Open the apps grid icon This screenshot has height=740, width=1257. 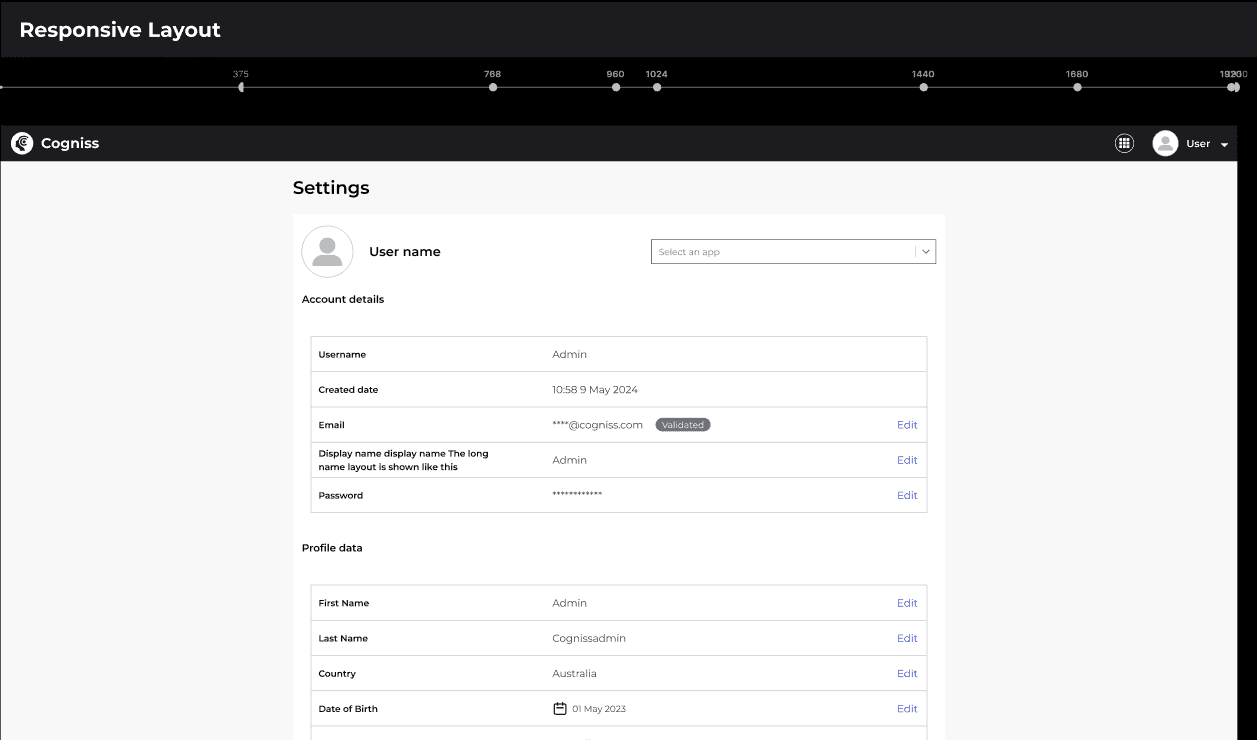(x=1124, y=144)
